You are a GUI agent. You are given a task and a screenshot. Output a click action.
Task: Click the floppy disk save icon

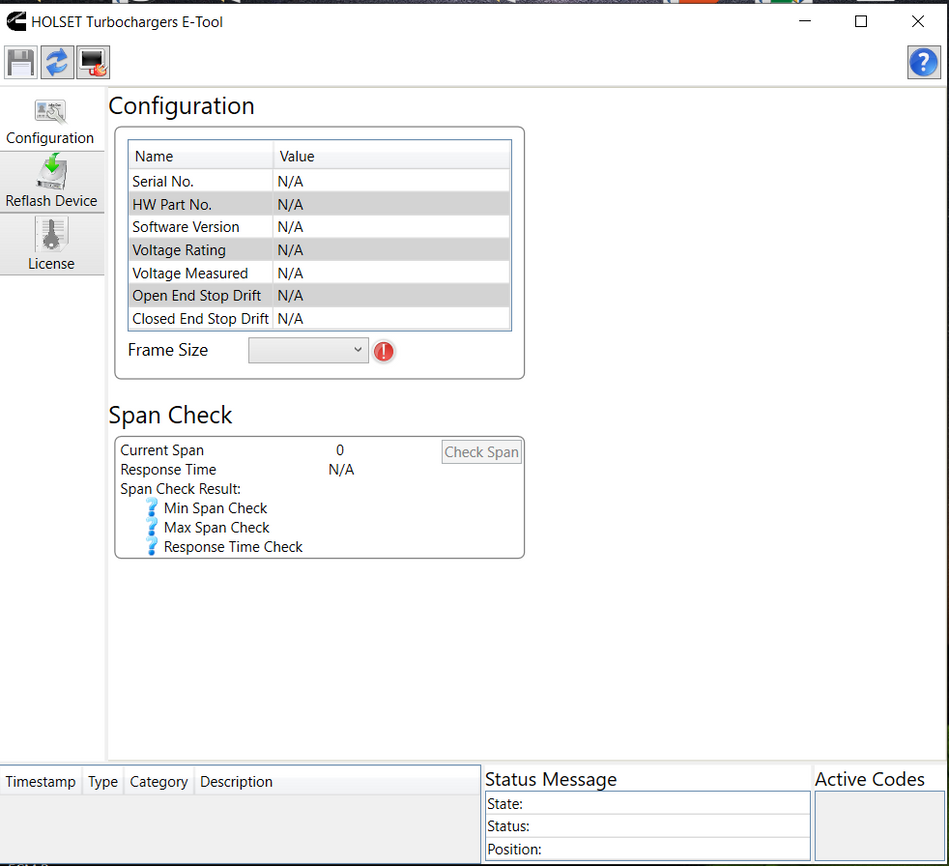coord(21,63)
